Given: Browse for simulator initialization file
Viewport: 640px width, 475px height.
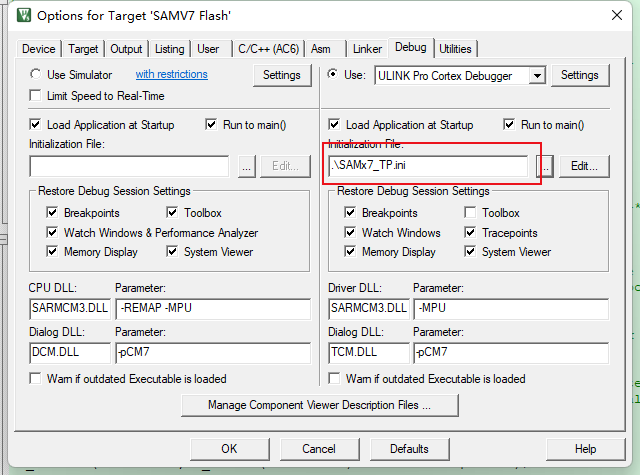Looking at the screenshot, I should point(247,167).
